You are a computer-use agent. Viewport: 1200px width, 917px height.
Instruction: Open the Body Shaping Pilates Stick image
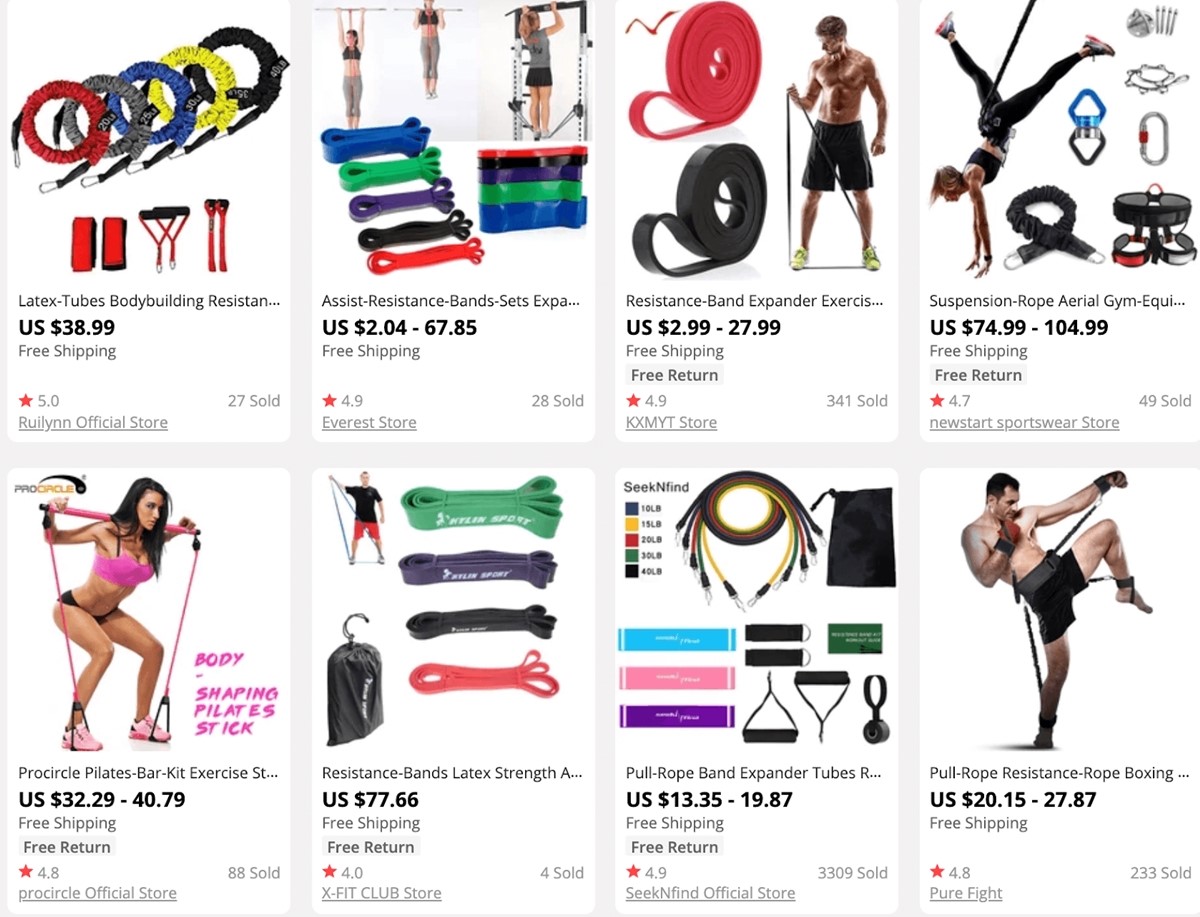[148, 611]
